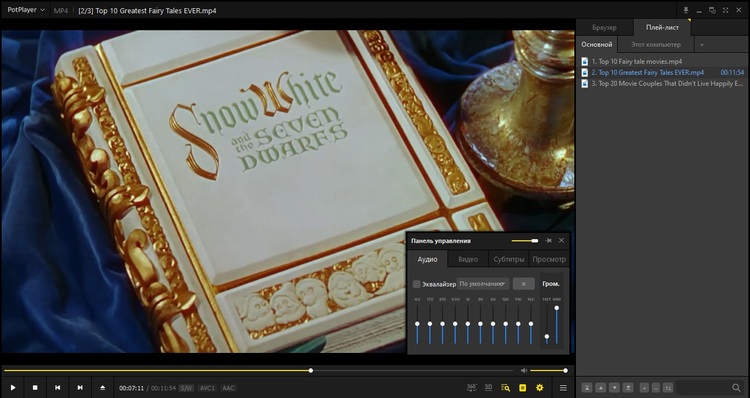Open the PotPlayer main menu dropdown

tap(26, 10)
